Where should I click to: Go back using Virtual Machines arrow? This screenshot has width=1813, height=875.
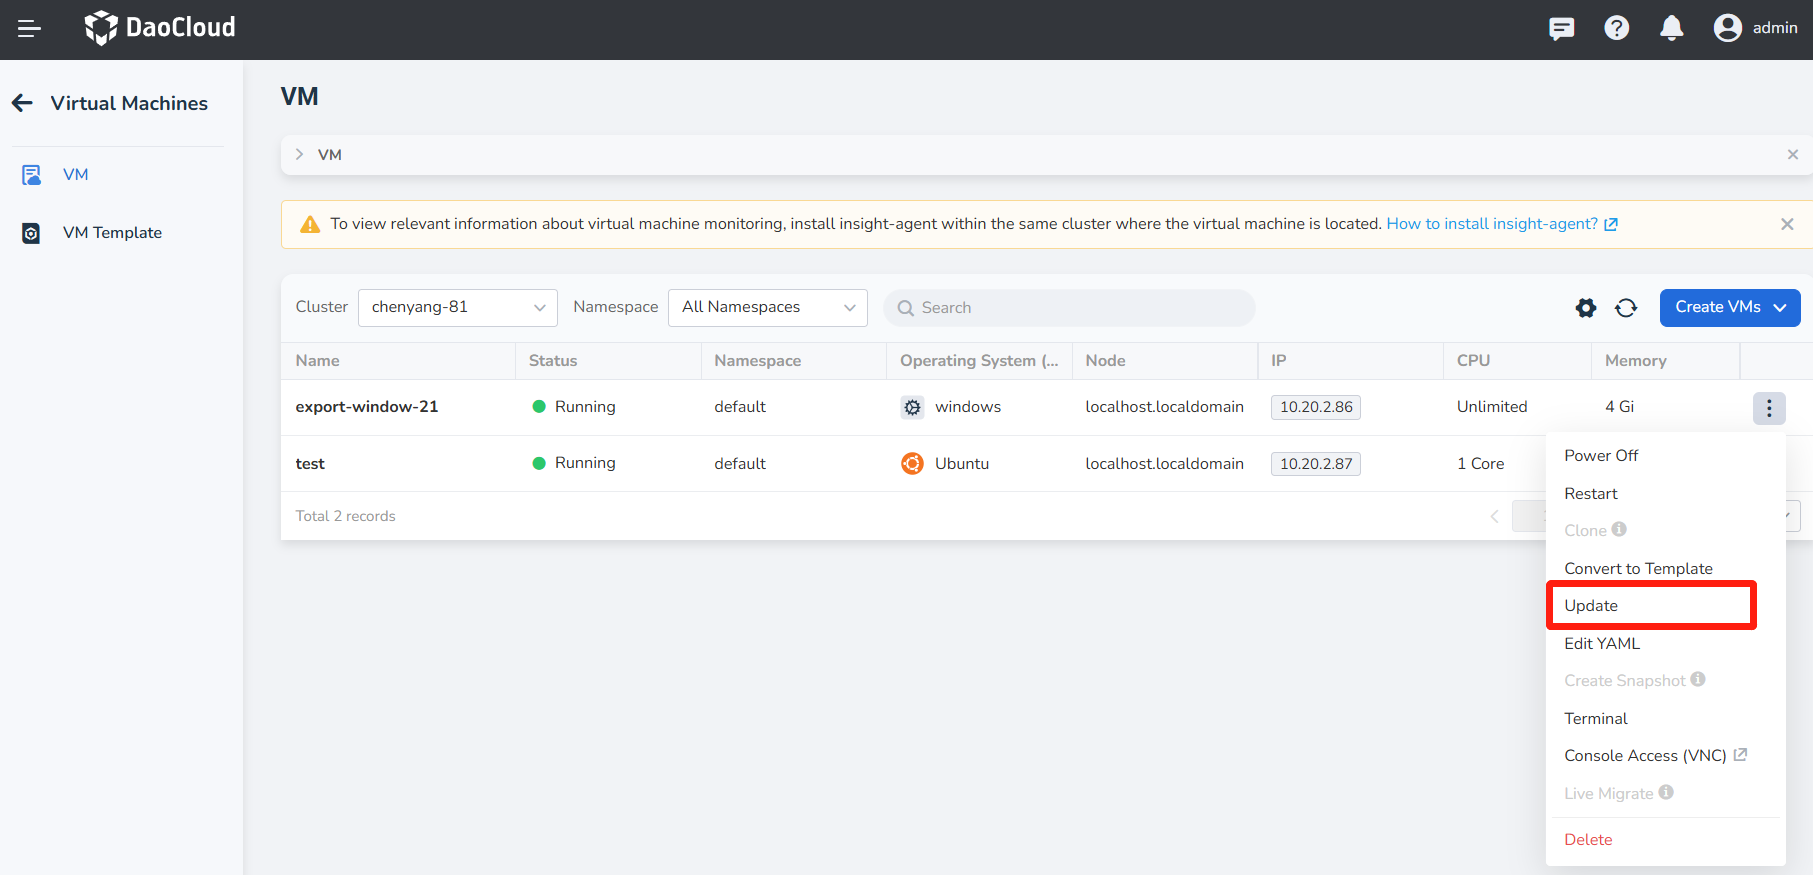[x=22, y=103]
